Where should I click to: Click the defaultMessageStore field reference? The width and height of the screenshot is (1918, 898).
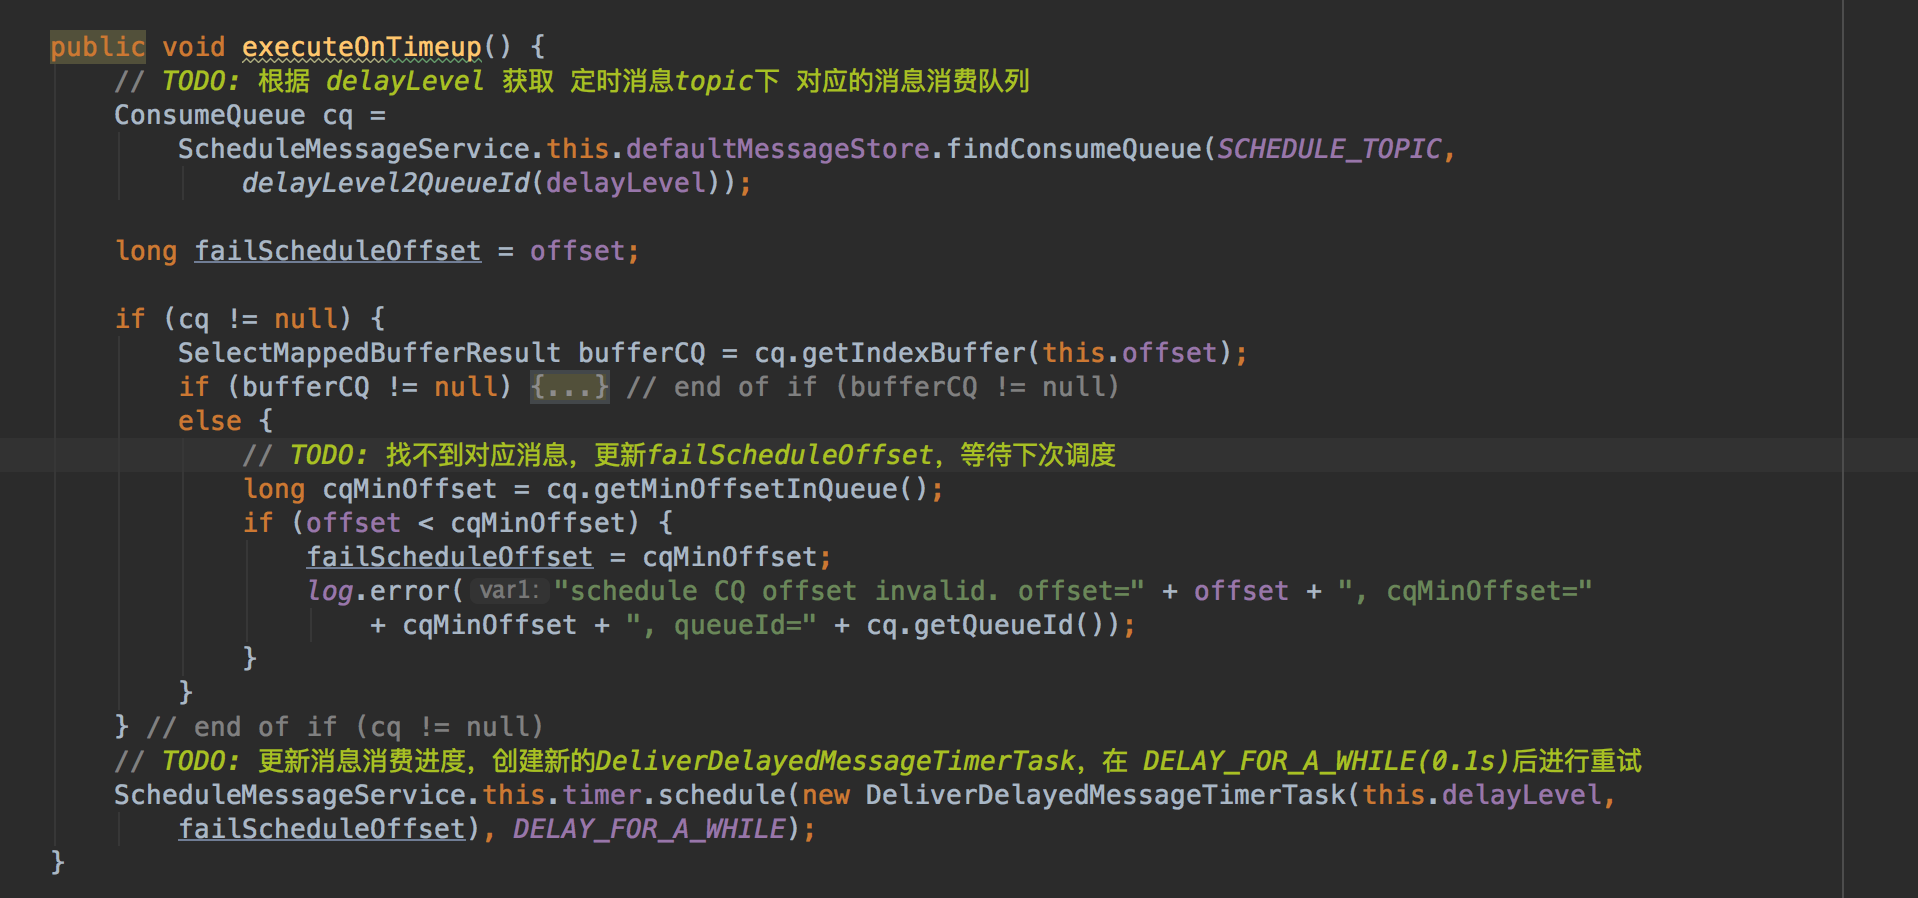(778, 149)
